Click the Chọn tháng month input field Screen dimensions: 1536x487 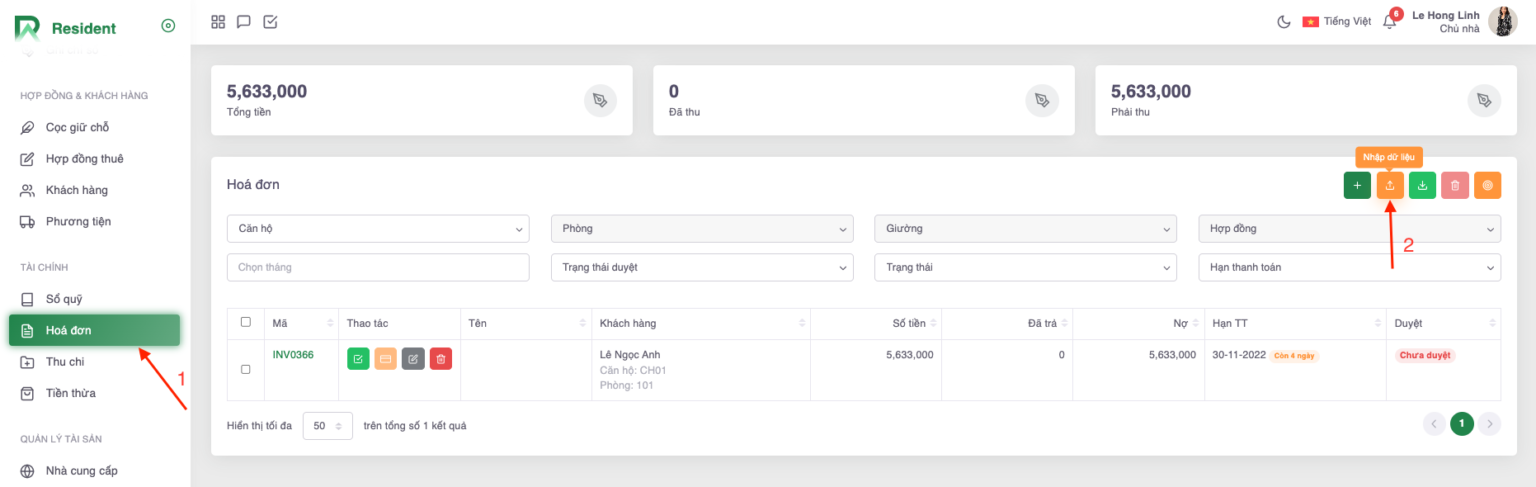(x=378, y=267)
